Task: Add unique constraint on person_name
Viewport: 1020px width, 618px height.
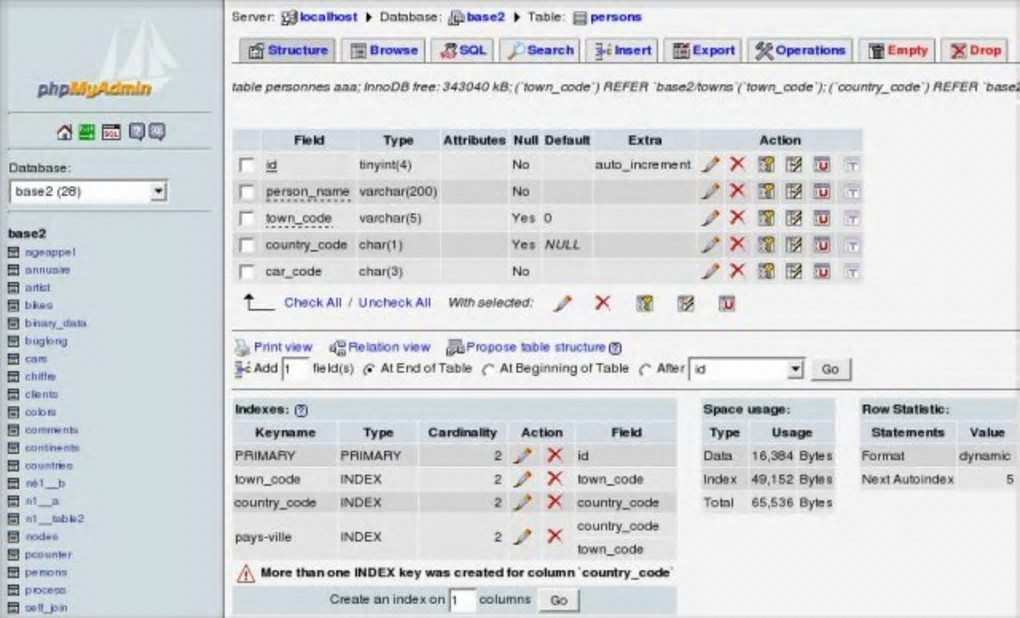Action: click(x=822, y=192)
